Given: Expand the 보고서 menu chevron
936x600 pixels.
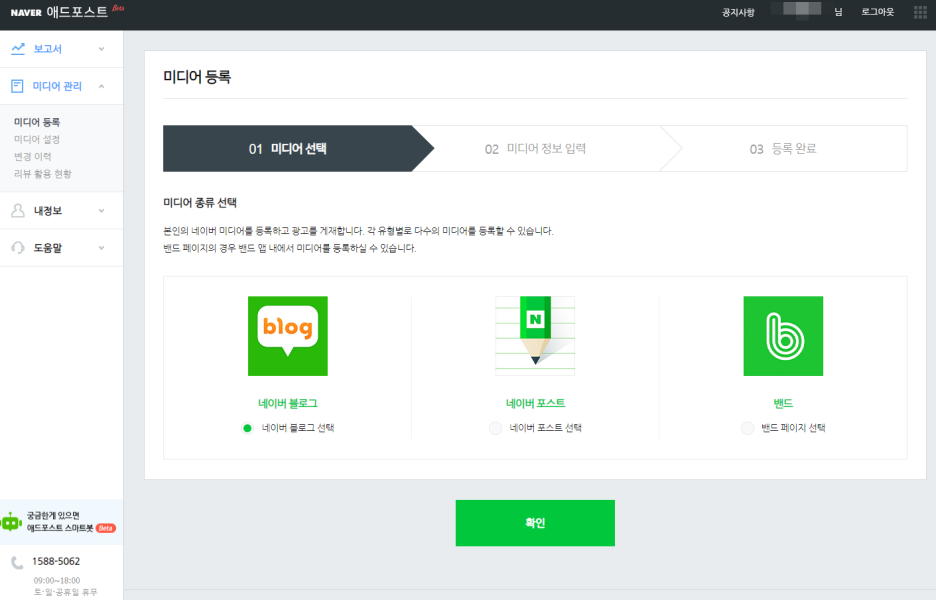Looking at the screenshot, I should (101, 49).
